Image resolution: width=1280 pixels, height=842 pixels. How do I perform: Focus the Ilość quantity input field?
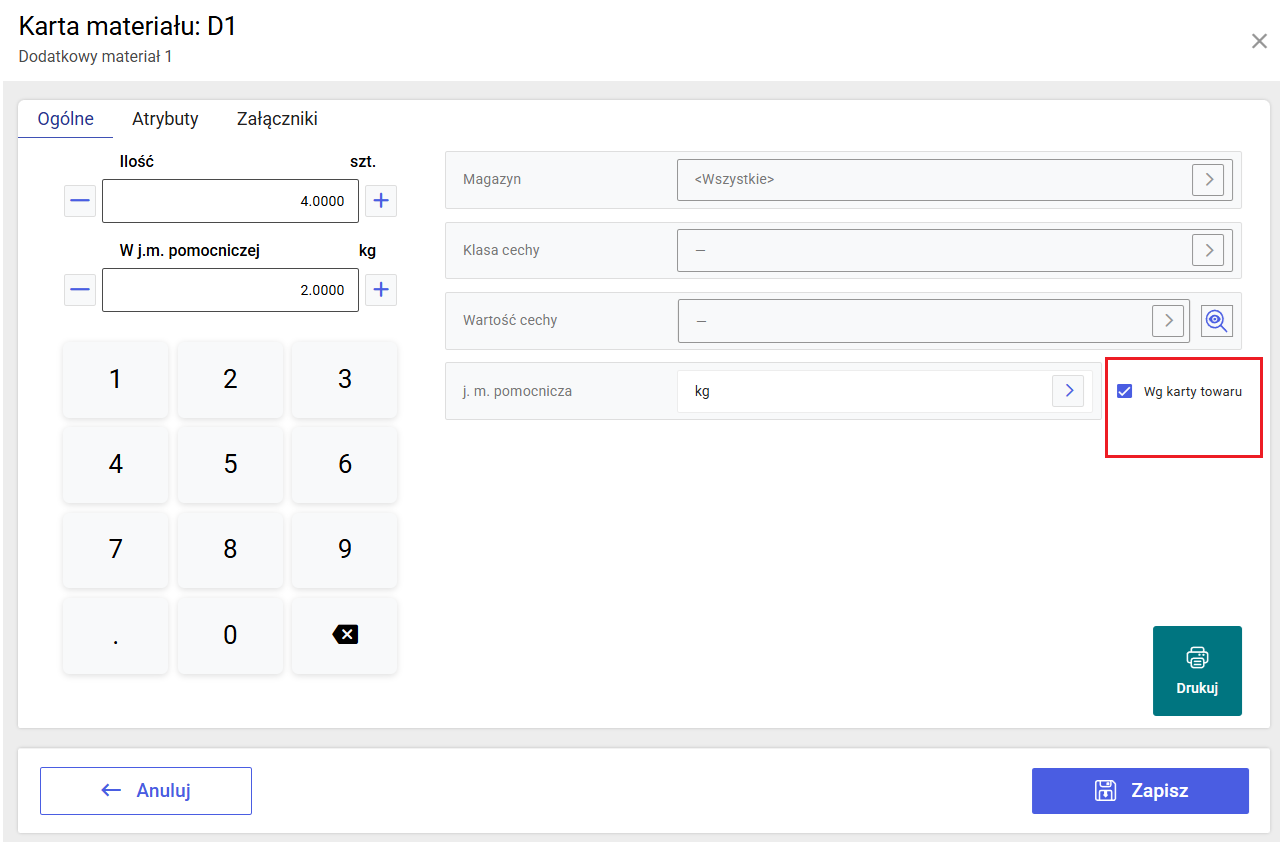click(230, 201)
